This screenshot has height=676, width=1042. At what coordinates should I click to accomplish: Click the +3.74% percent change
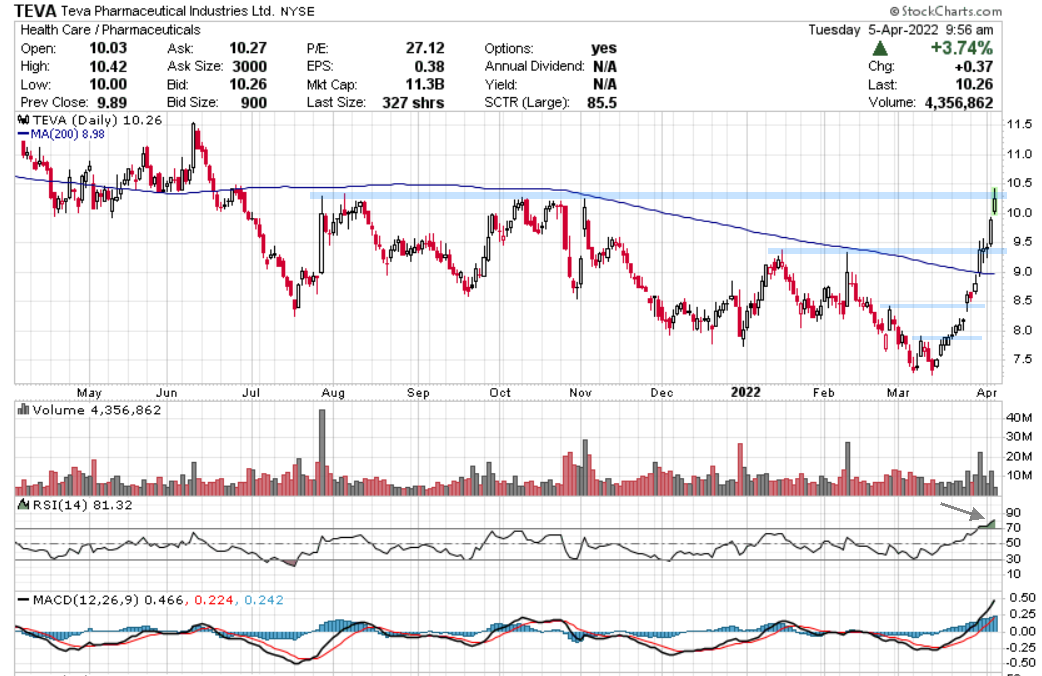(962, 48)
